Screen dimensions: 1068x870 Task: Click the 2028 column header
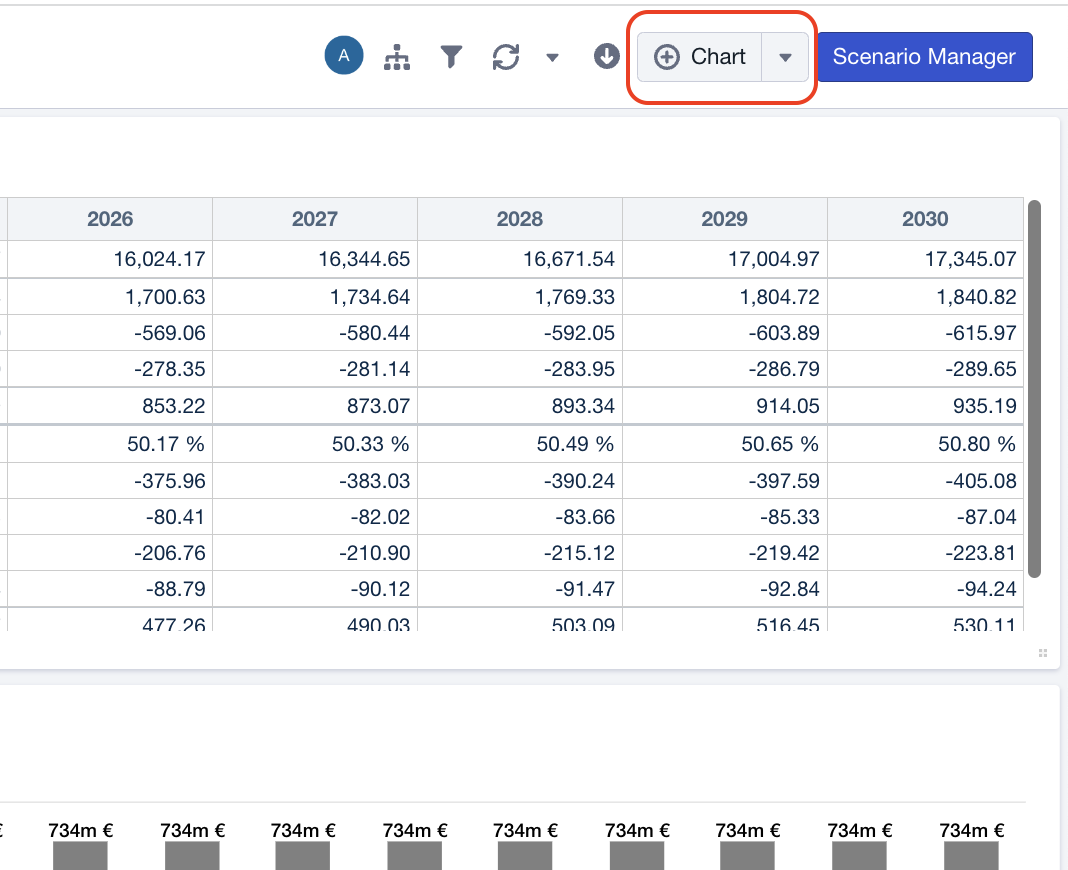(x=520, y=219)
